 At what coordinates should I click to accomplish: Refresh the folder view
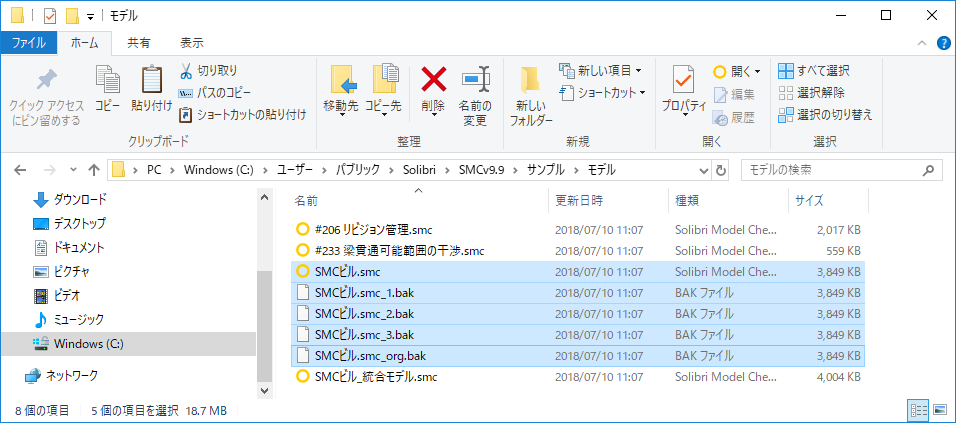[x=721, y=170]
